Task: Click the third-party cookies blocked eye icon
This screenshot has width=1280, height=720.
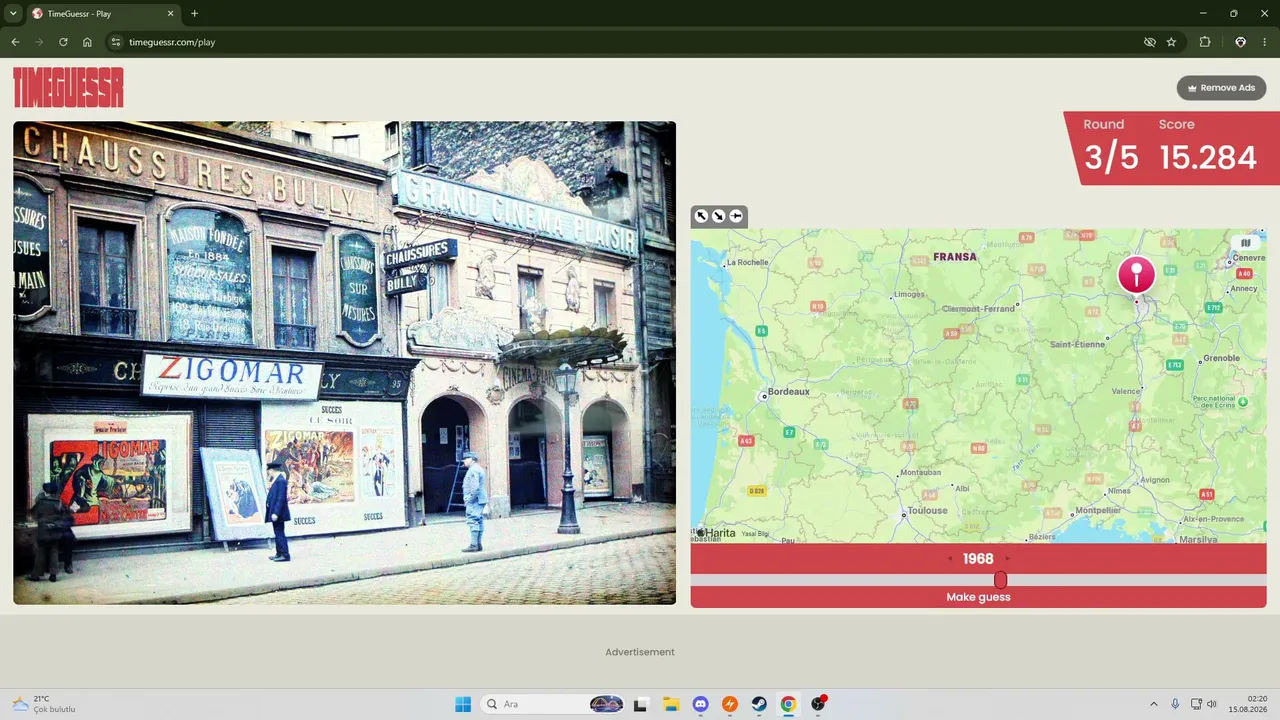Action: [1150, 42]
